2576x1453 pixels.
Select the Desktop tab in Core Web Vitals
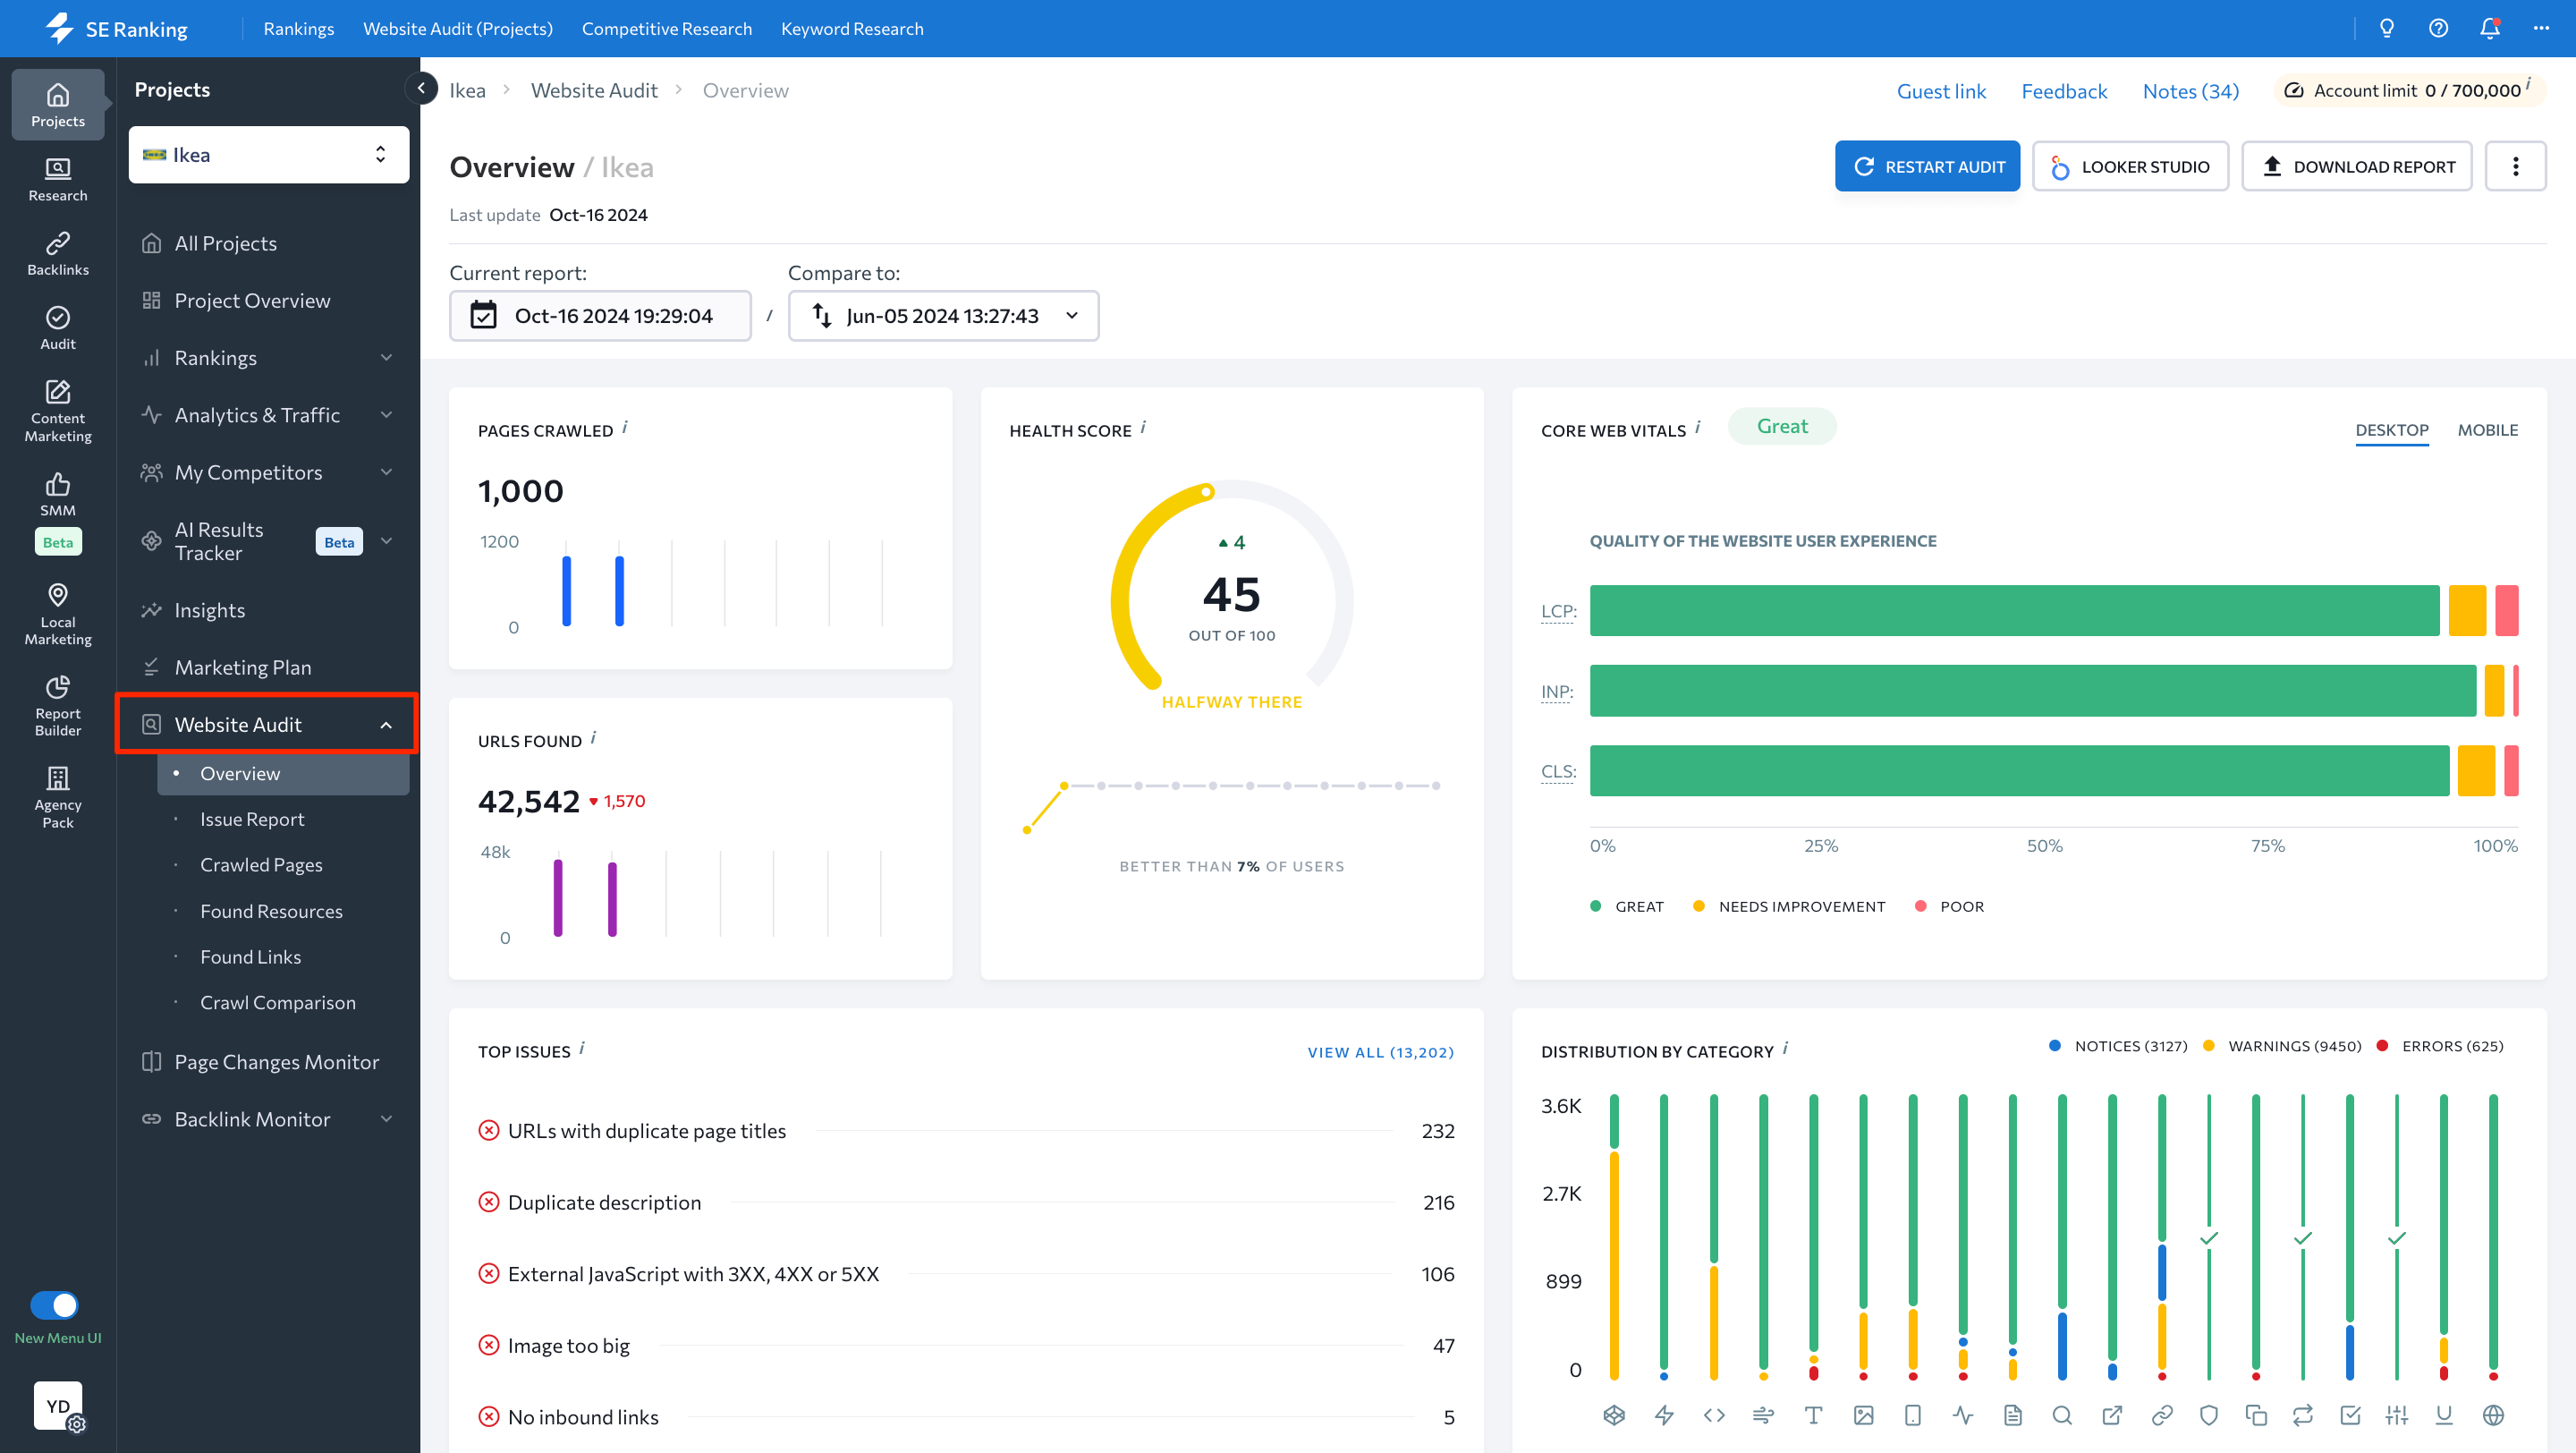[x=2391, y=430]
